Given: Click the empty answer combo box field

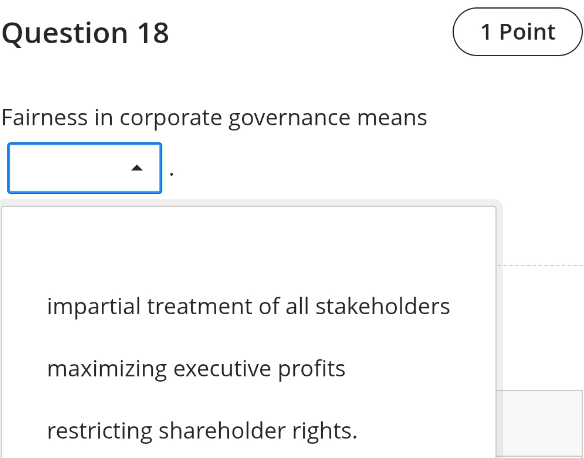Looking at the screenshot, I should coord(85,168).
